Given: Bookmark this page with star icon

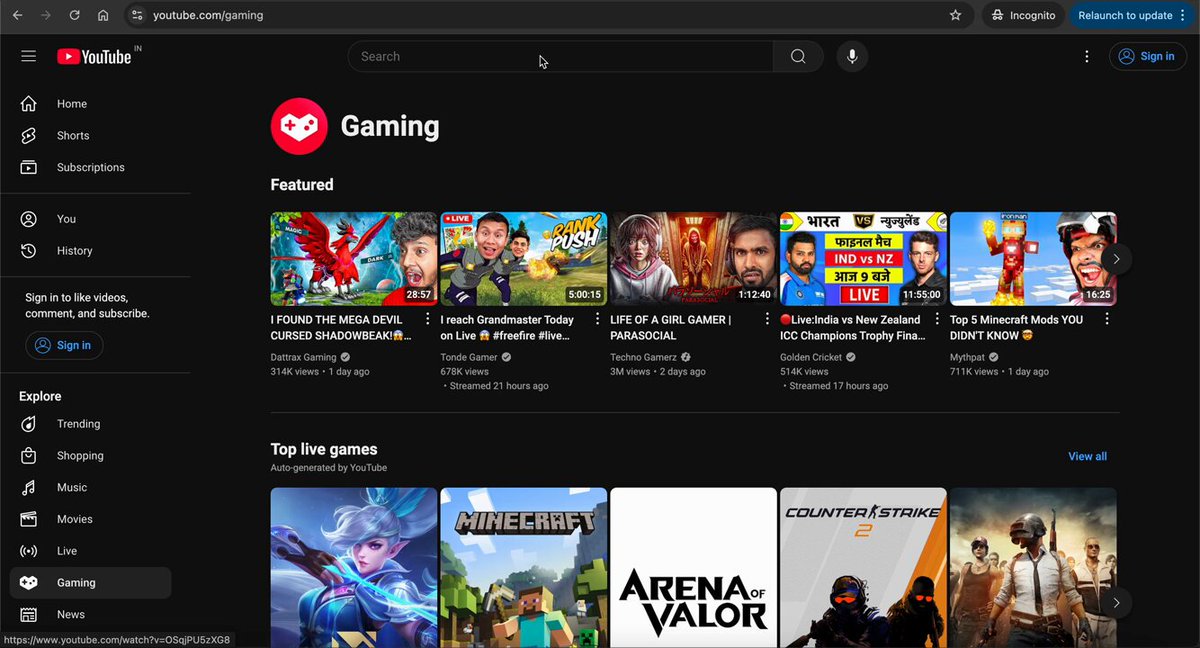Looking at the screenshot, I should tap(955, 15).
